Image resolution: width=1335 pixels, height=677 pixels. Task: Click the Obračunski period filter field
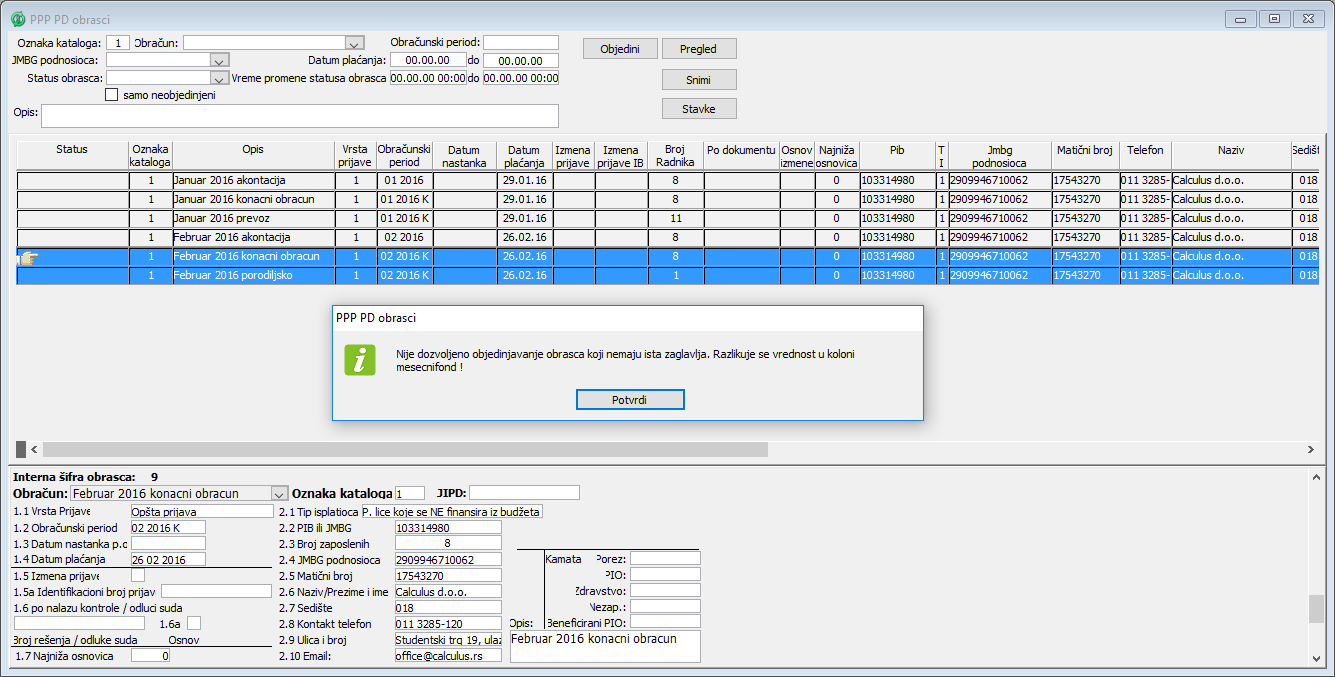pos(520,43)
